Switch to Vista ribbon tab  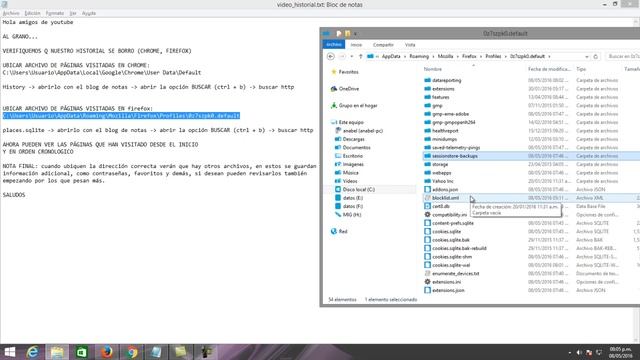410,44
